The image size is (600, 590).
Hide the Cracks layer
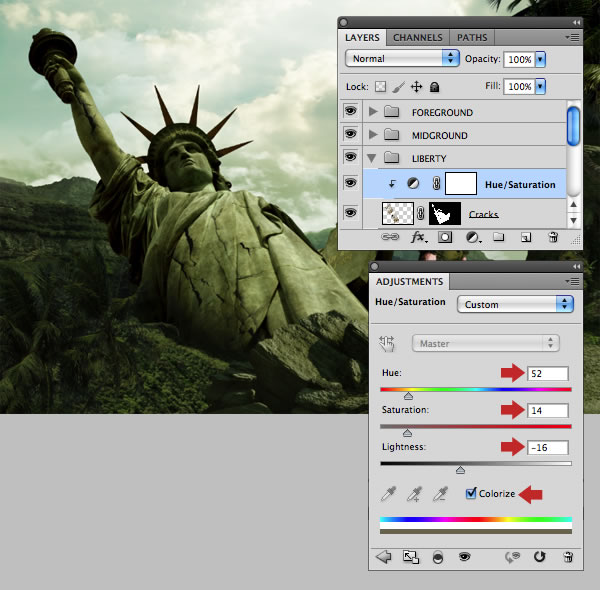click(x=350, y=213)
